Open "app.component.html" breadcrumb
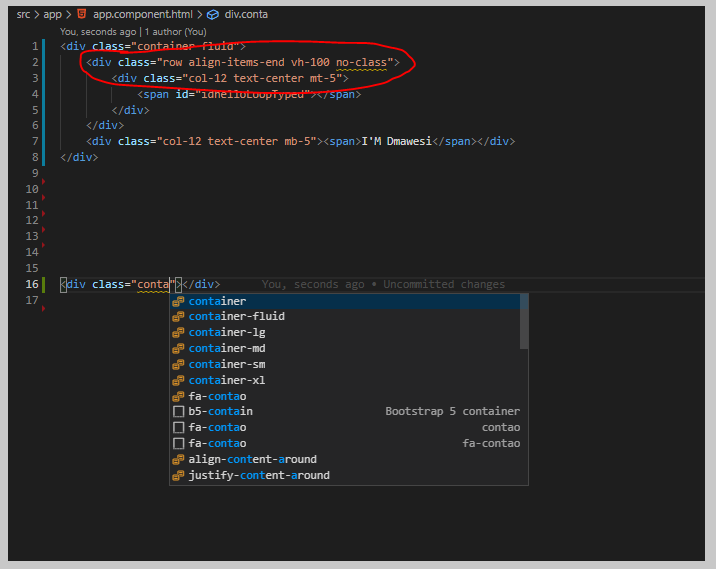716x569 pixels. (x=143, y=15)
